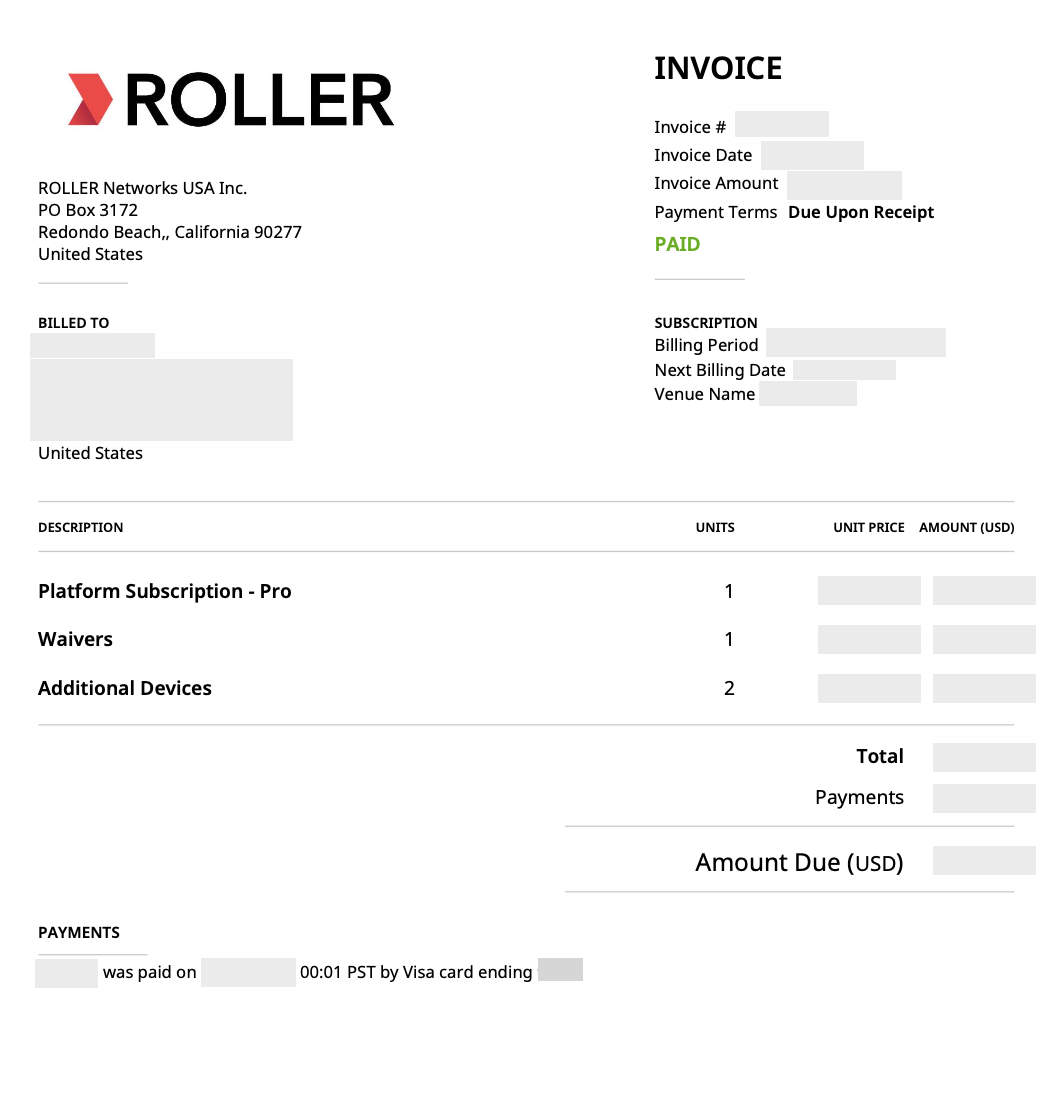Select the Additional Devices line item
1062x1100 pixels.
click(x=125, y=688)
